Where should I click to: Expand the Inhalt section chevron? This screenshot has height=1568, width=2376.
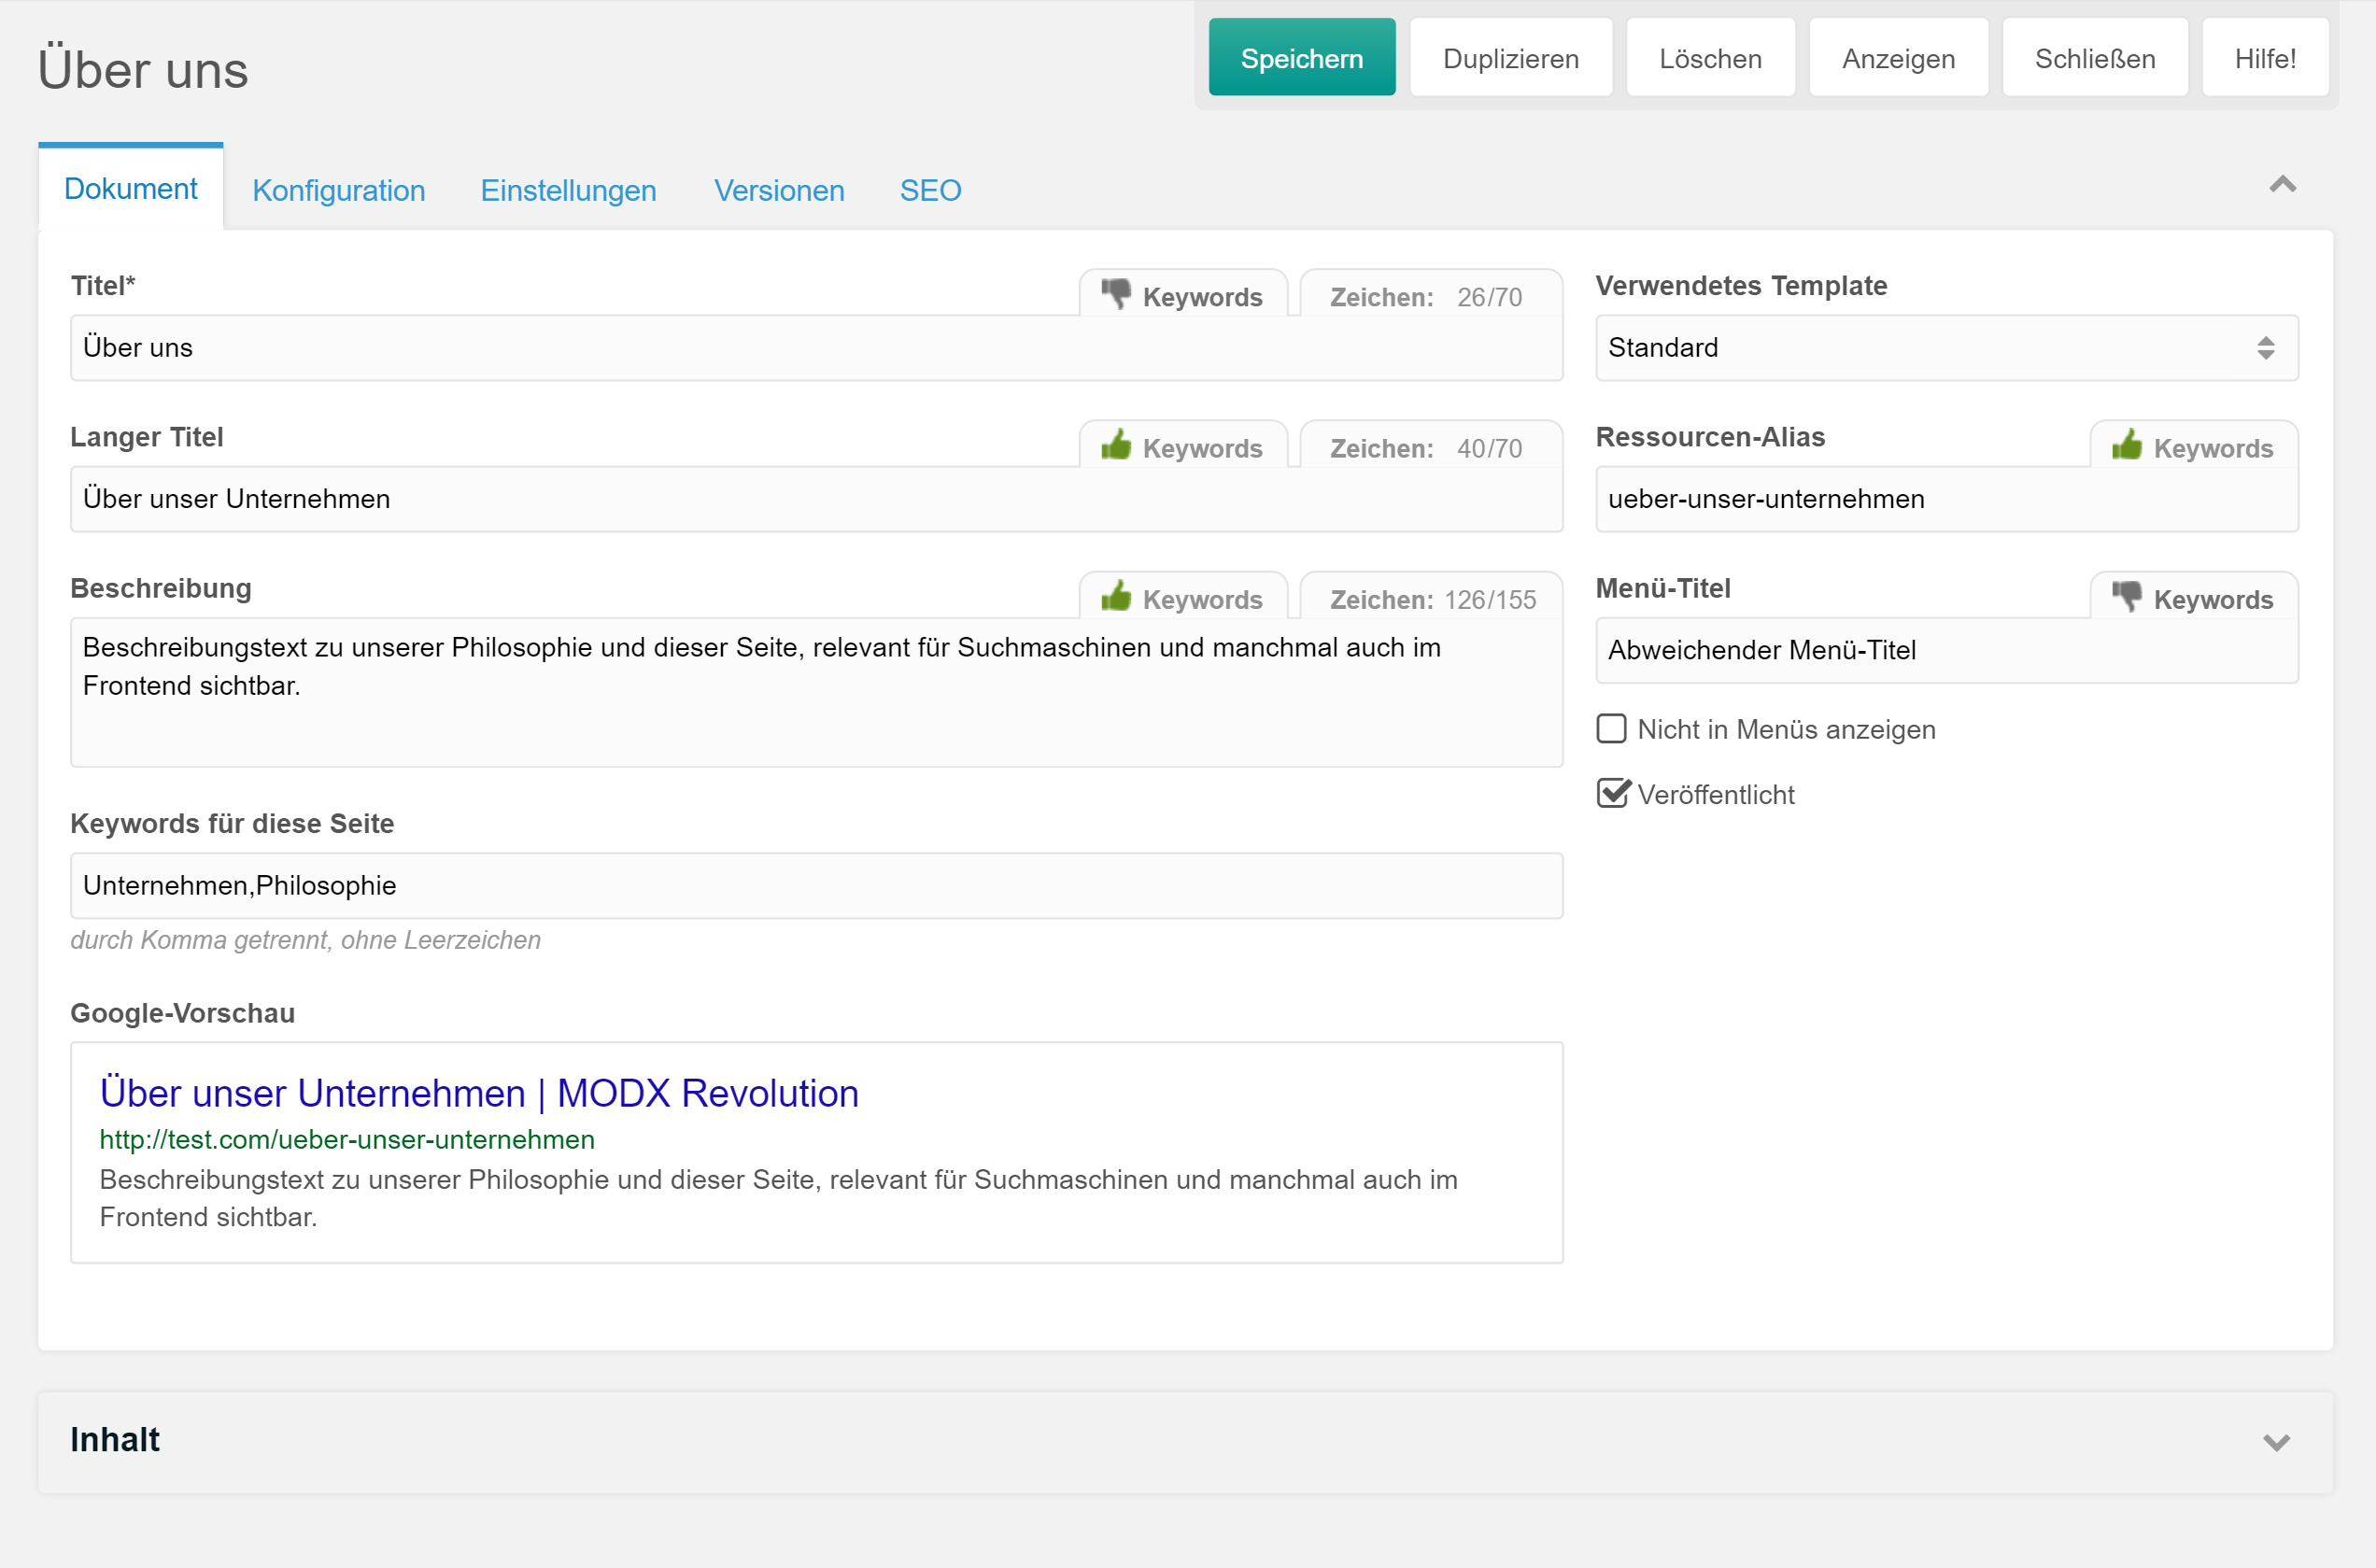point(2276,1442)
